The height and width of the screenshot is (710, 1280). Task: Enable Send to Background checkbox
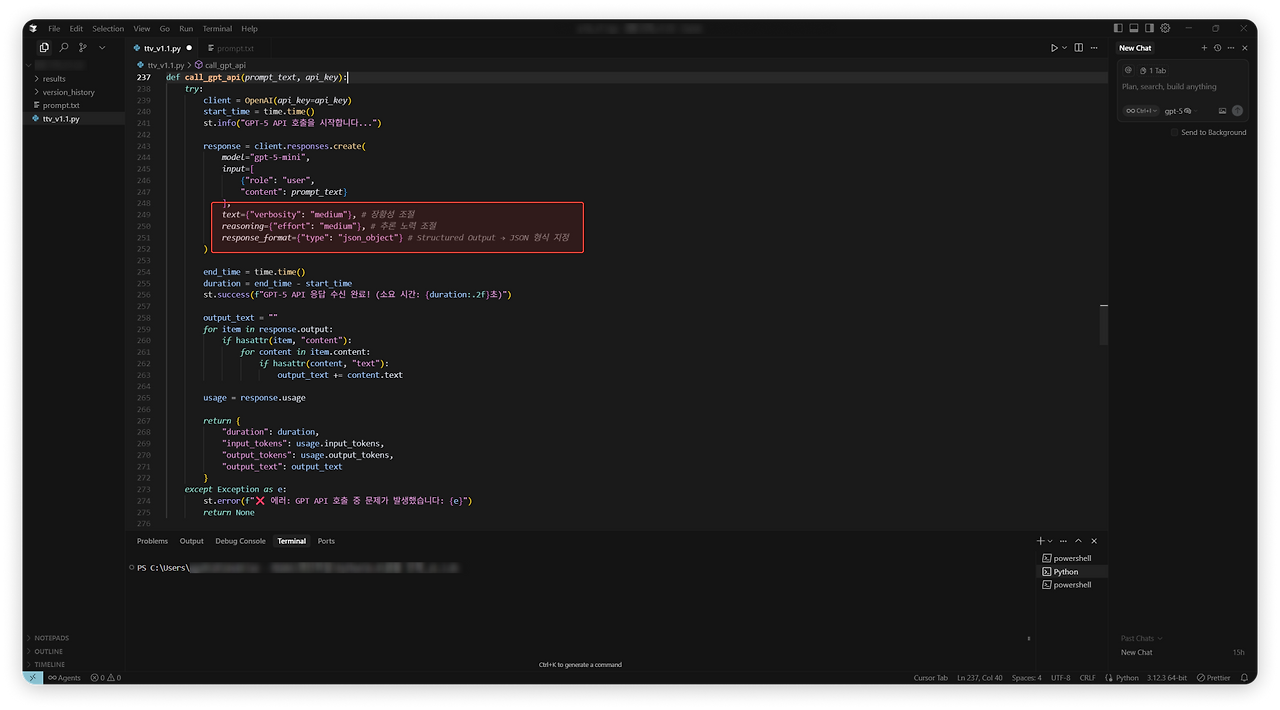click(x=1175, y=132)
